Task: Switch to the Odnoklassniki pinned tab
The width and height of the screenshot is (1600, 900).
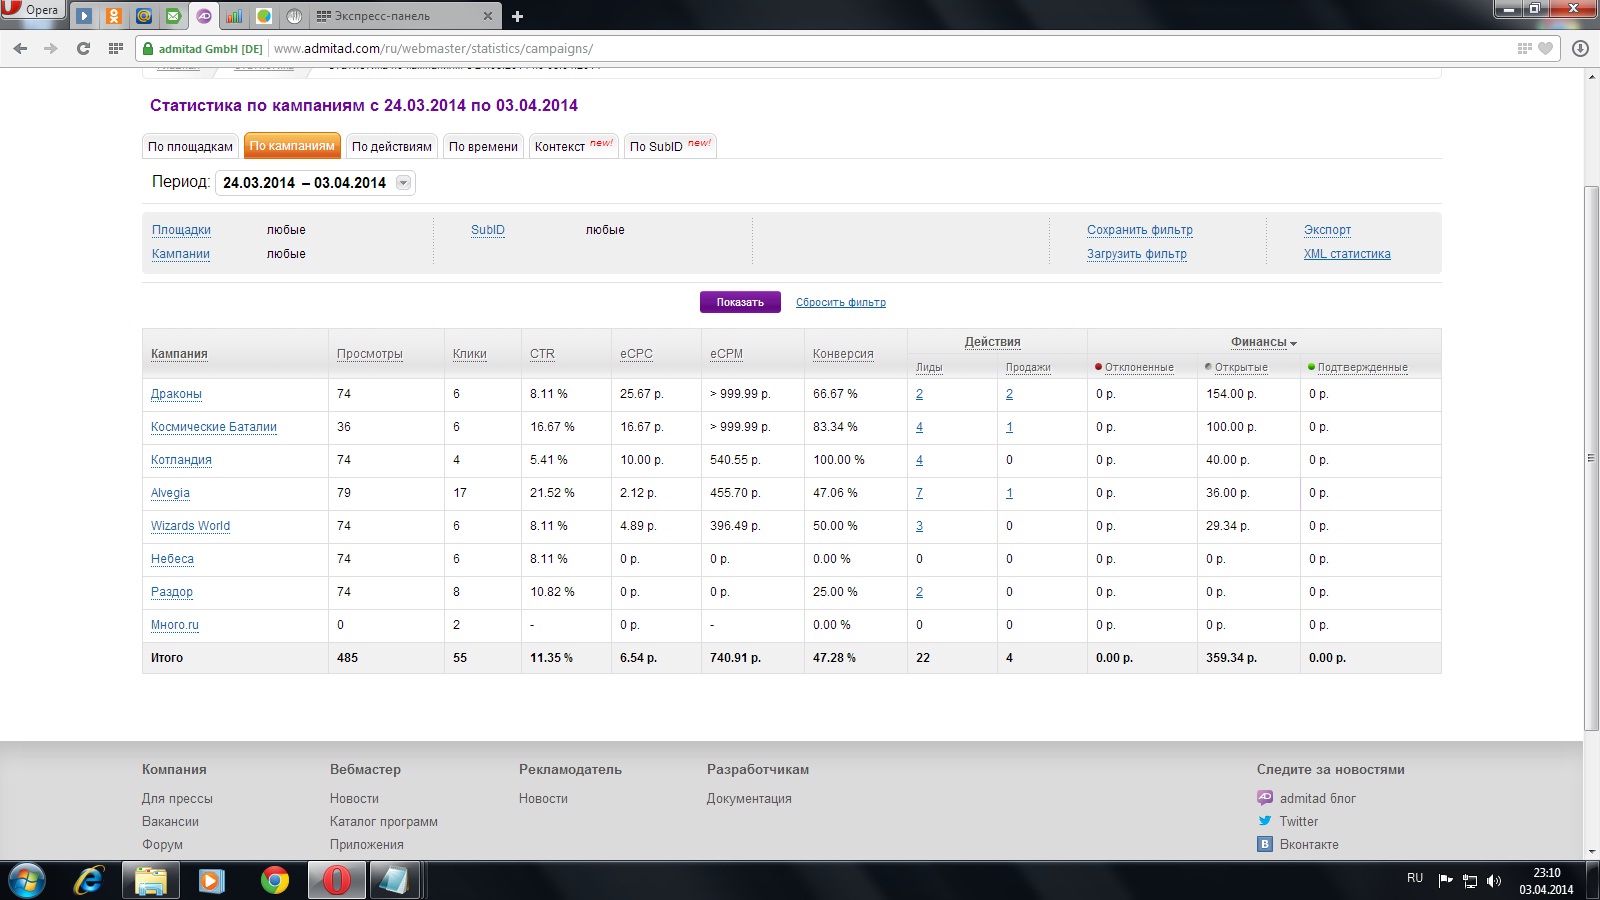Action: pos(114,16)
